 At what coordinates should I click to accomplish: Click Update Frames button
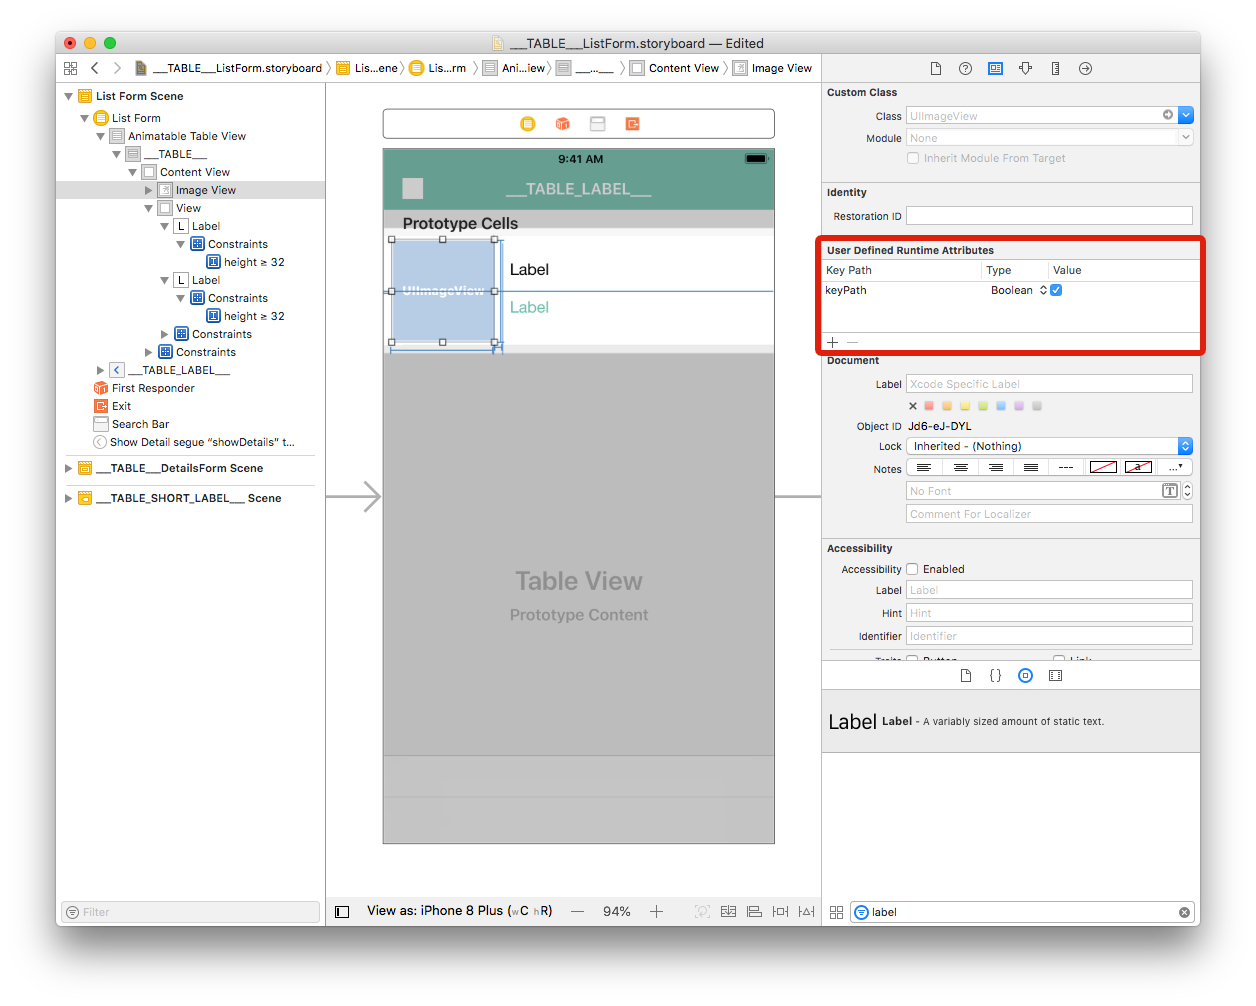[x=702, y=912]
